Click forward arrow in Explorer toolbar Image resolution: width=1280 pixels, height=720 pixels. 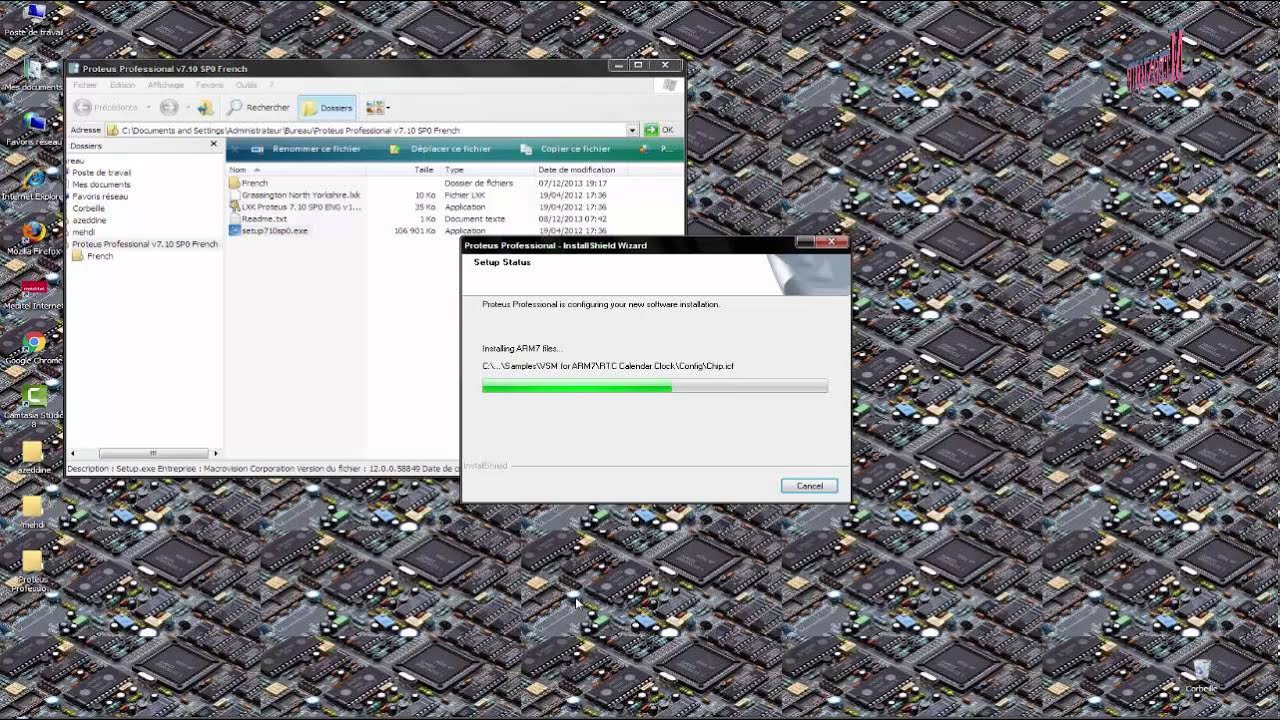[x=169, y=107]
